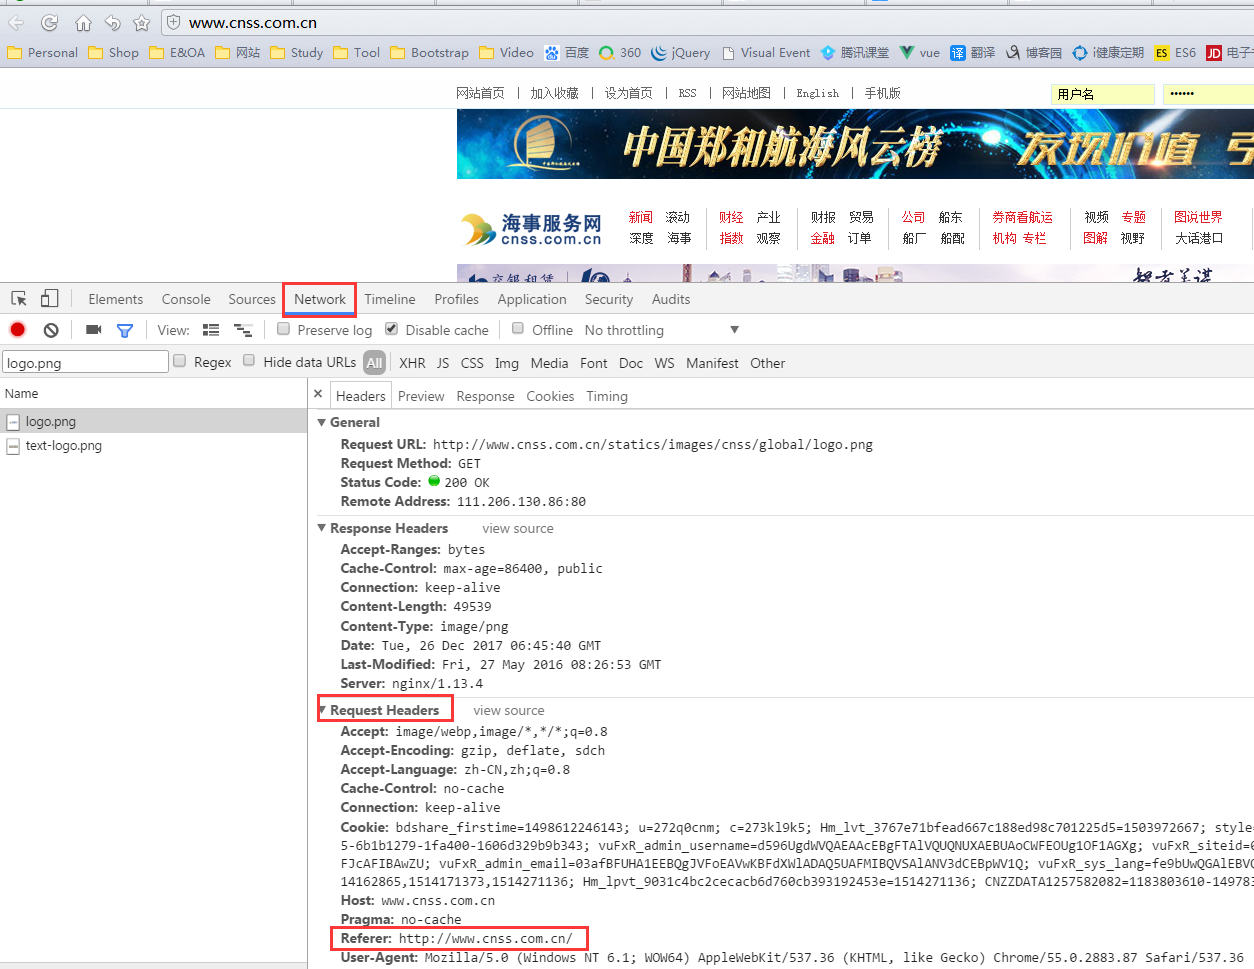Collapse the General section
The height and width of the screenshot is (969, 1254).
coord(322,422)
